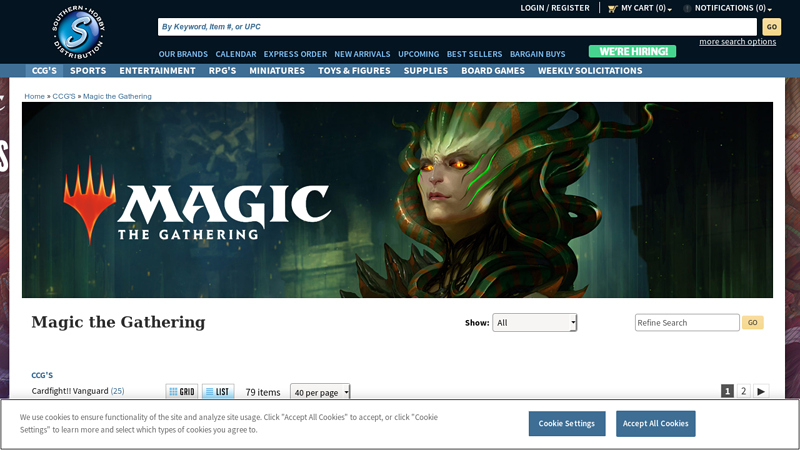Viewport: 800px width, 450px height.
Task: Open the Board Games menu
Action: click(x=493, y=70)
